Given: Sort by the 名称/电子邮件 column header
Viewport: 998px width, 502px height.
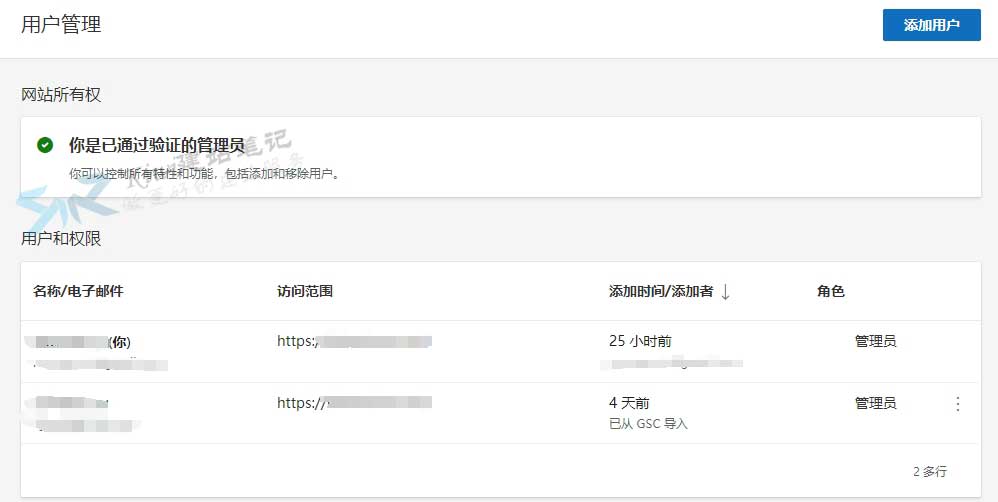Looking at the screenshot, I should point(78,291).
